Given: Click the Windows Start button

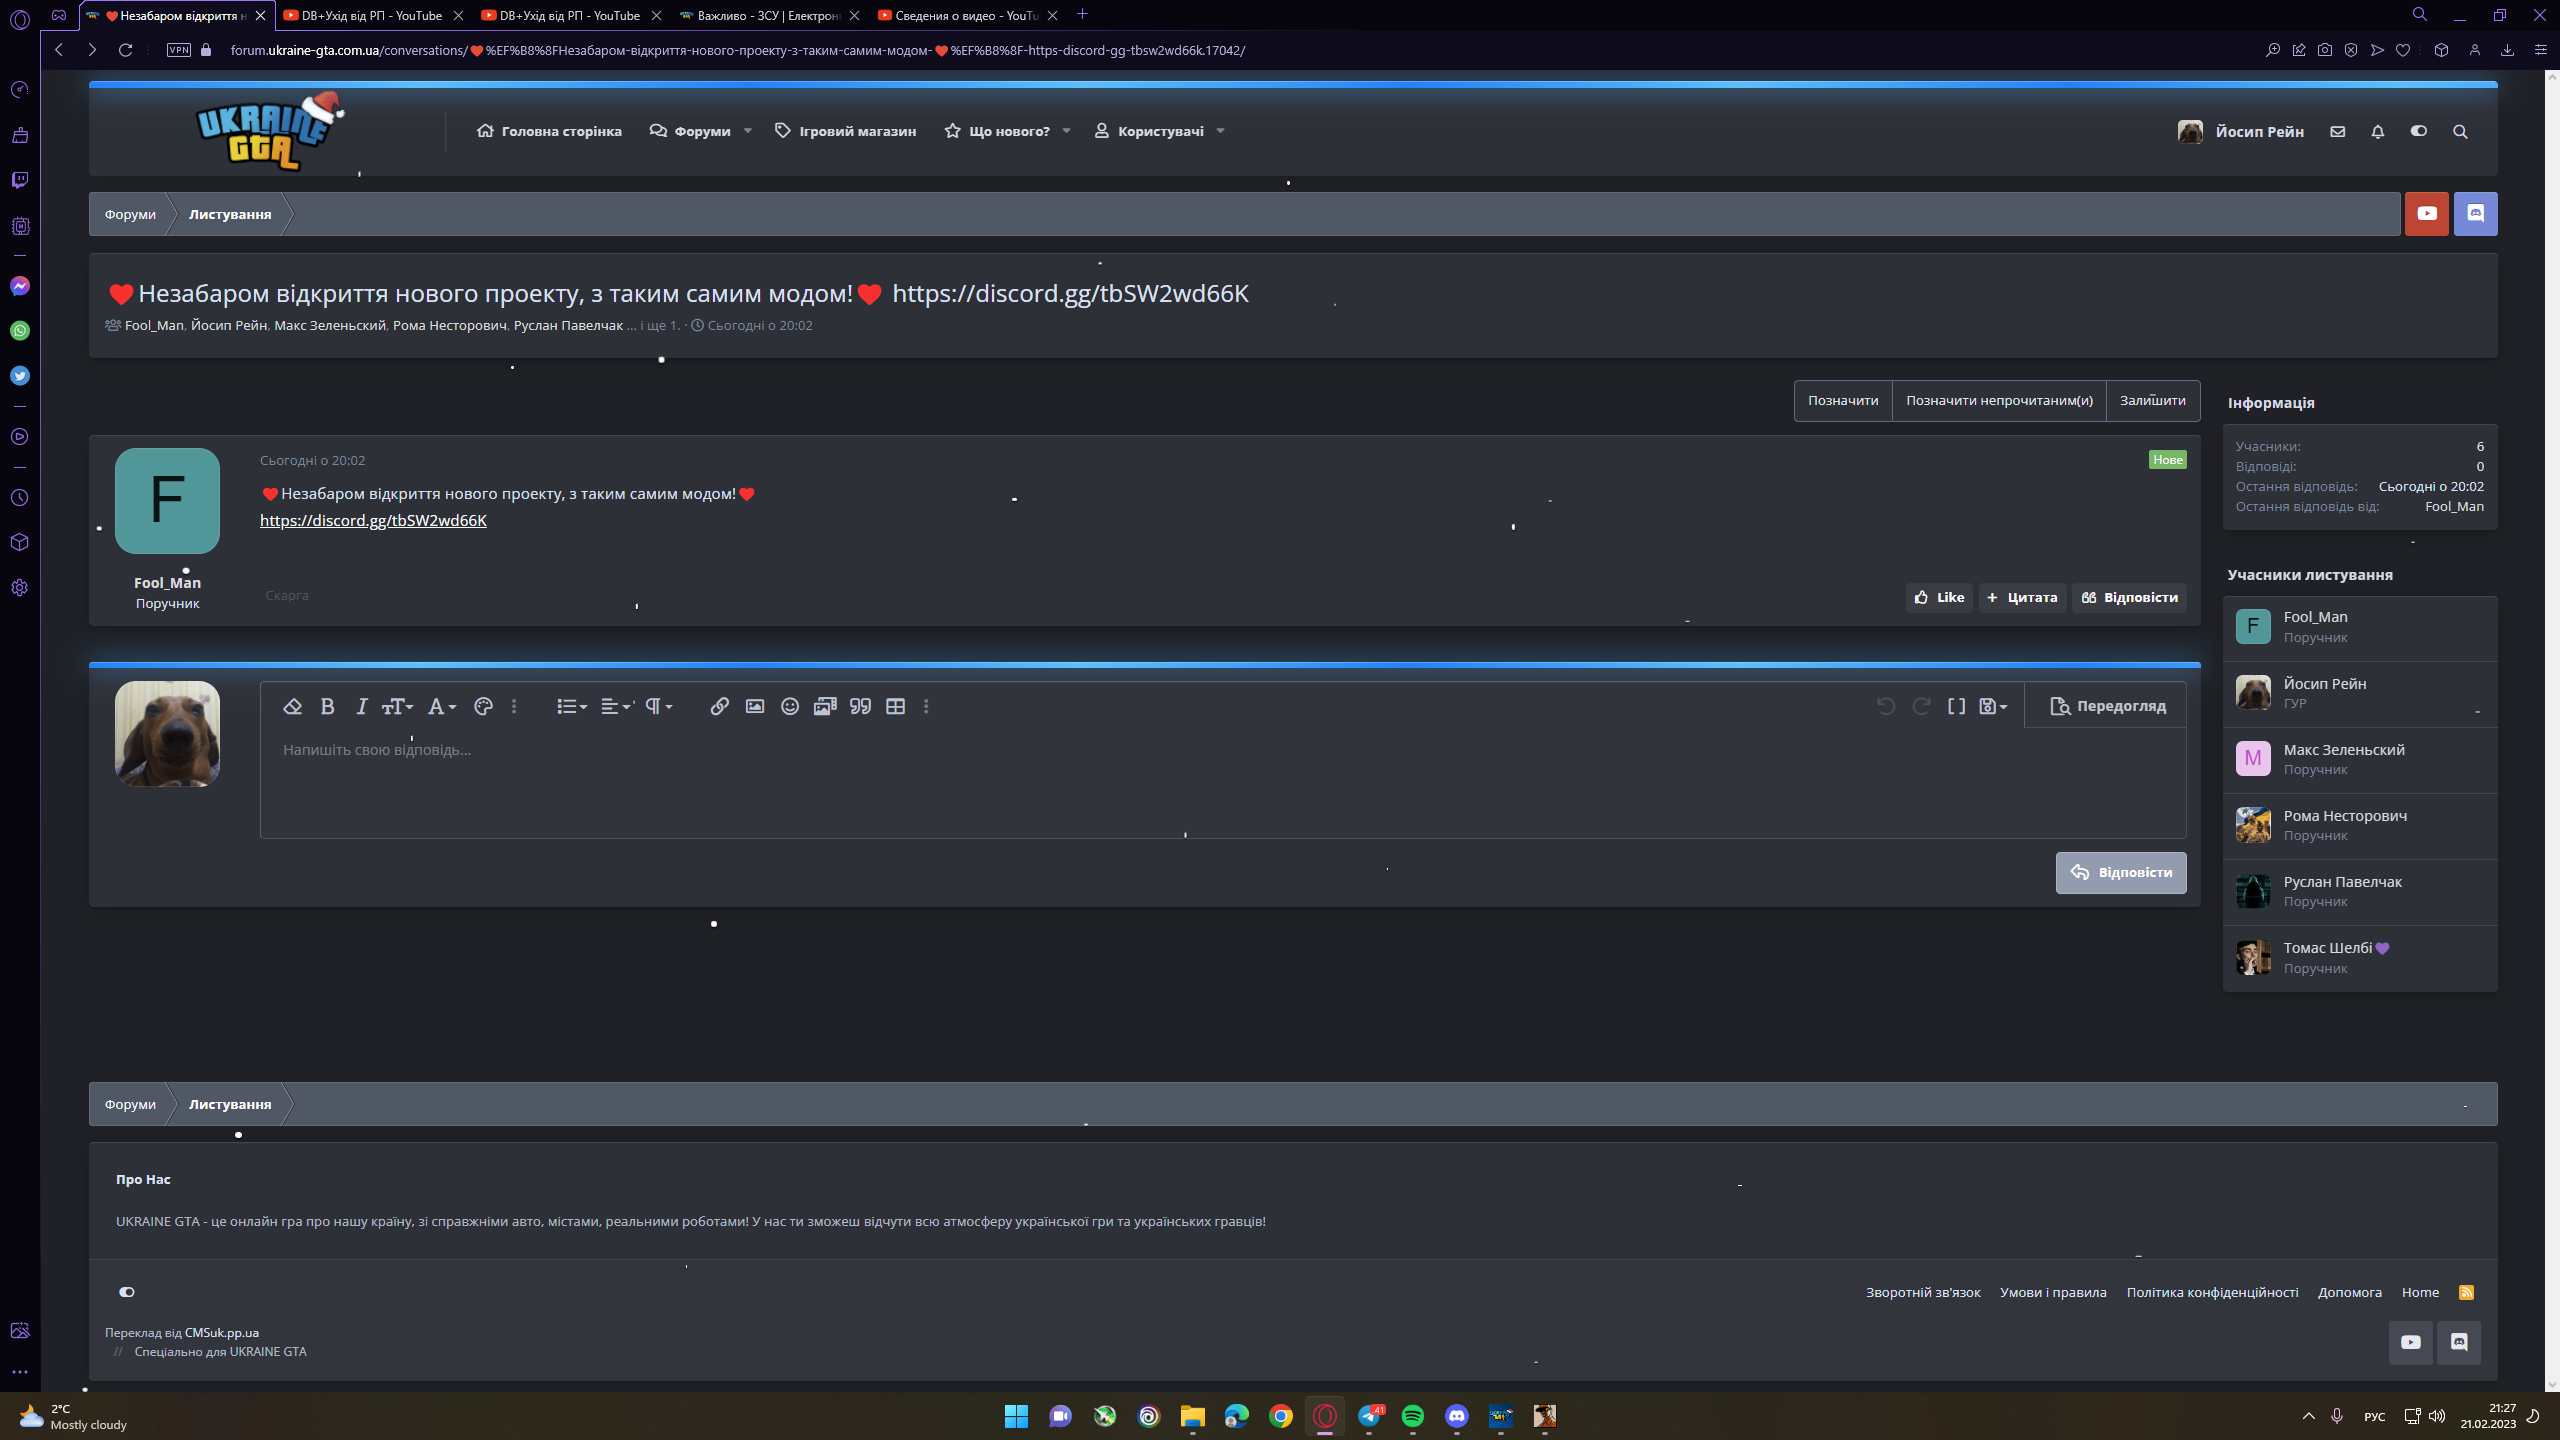Looking at the screenshot, I should click(1016, 1416).
